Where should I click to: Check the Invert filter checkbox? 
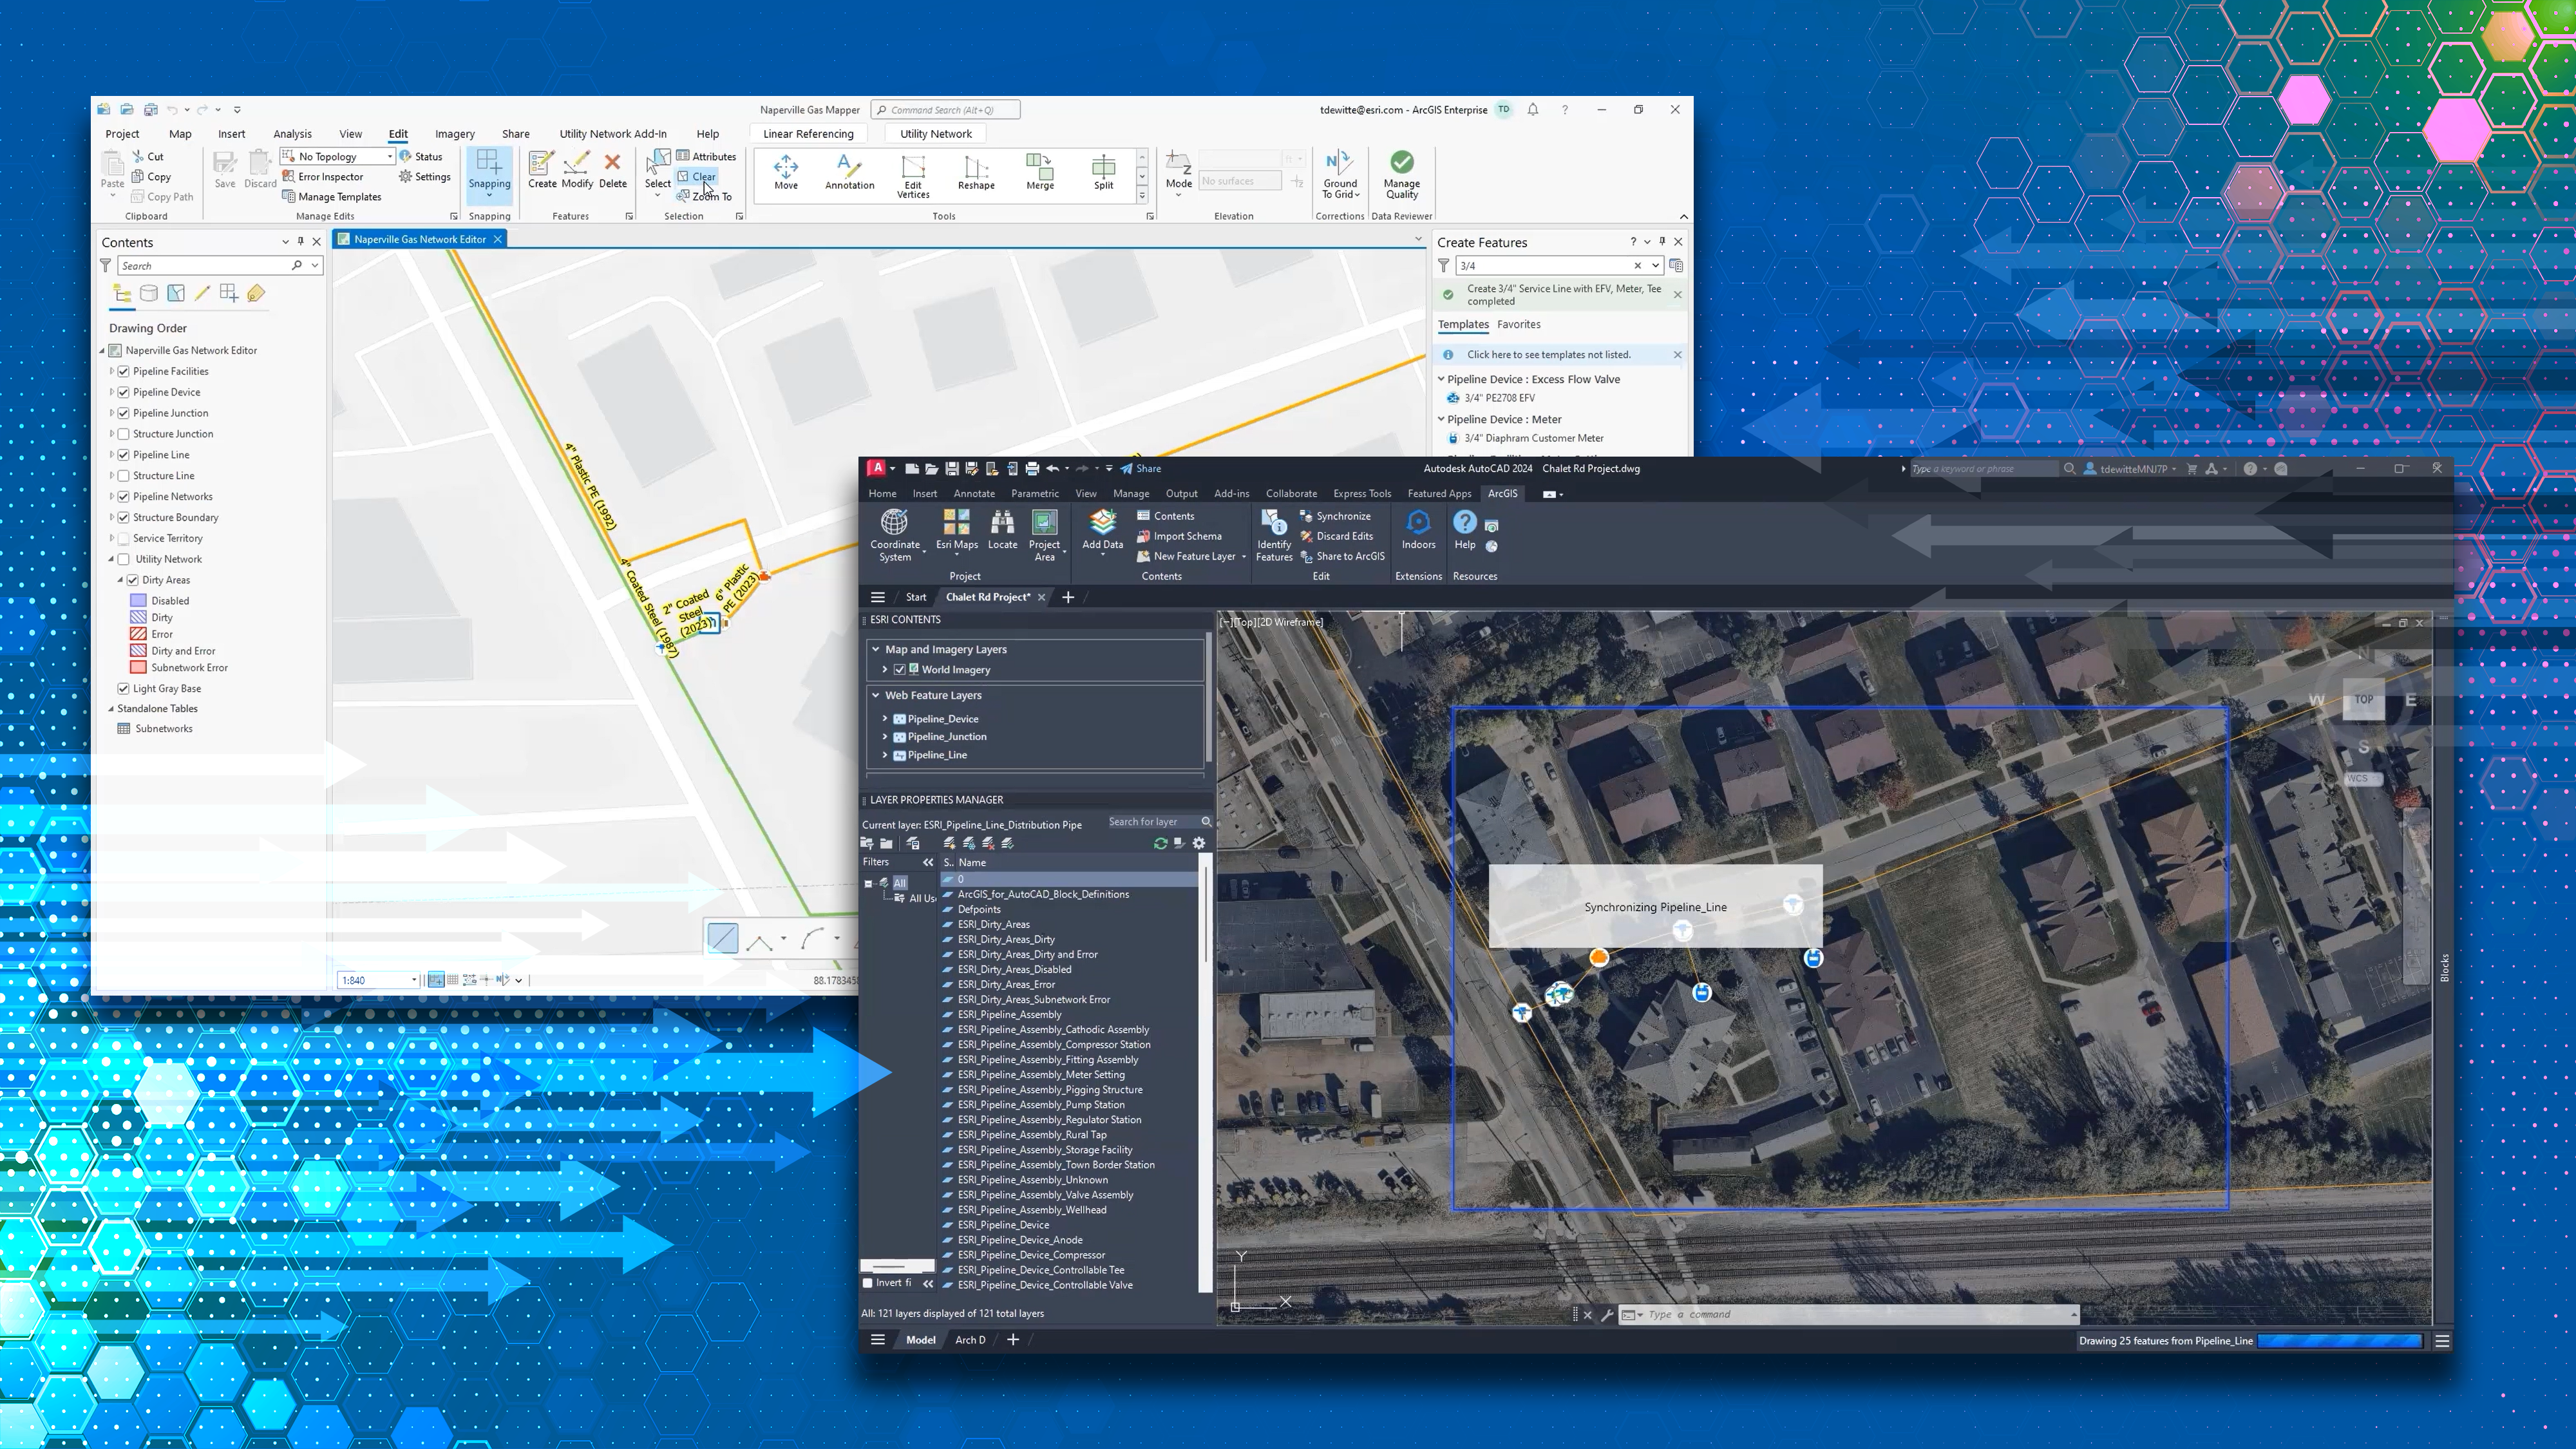867,1283
